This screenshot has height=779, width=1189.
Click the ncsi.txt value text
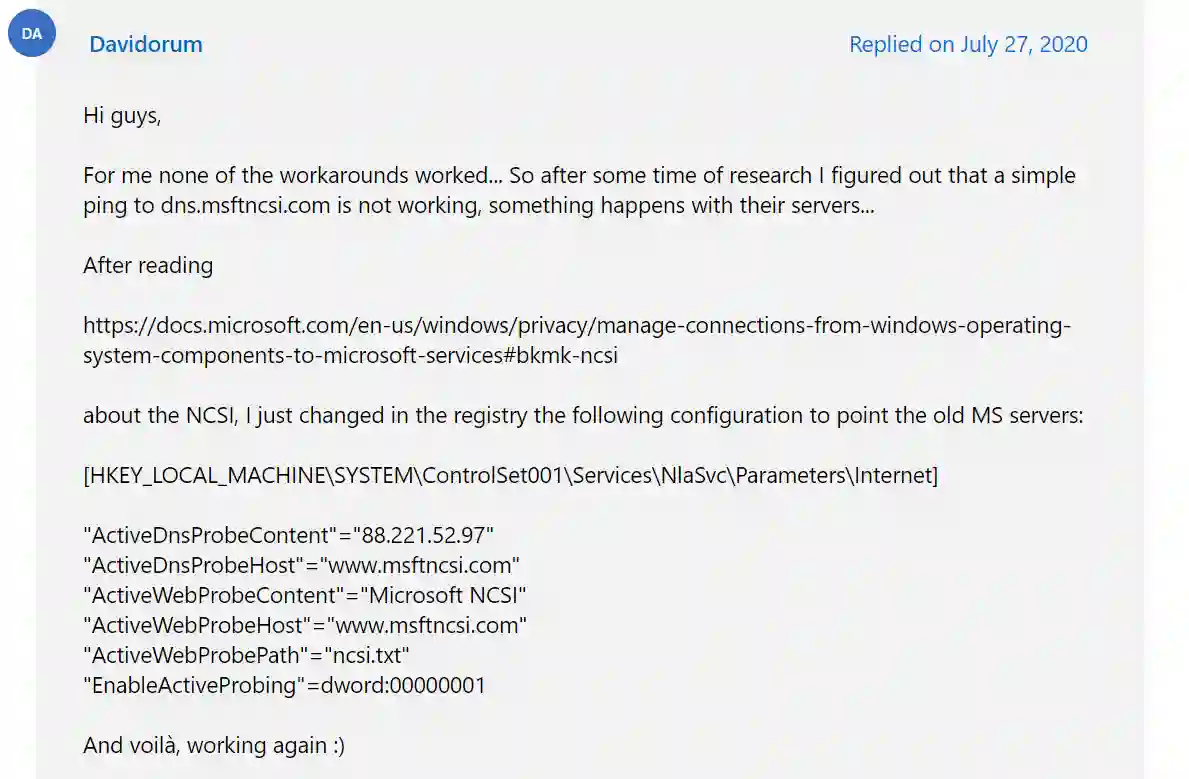367,655
